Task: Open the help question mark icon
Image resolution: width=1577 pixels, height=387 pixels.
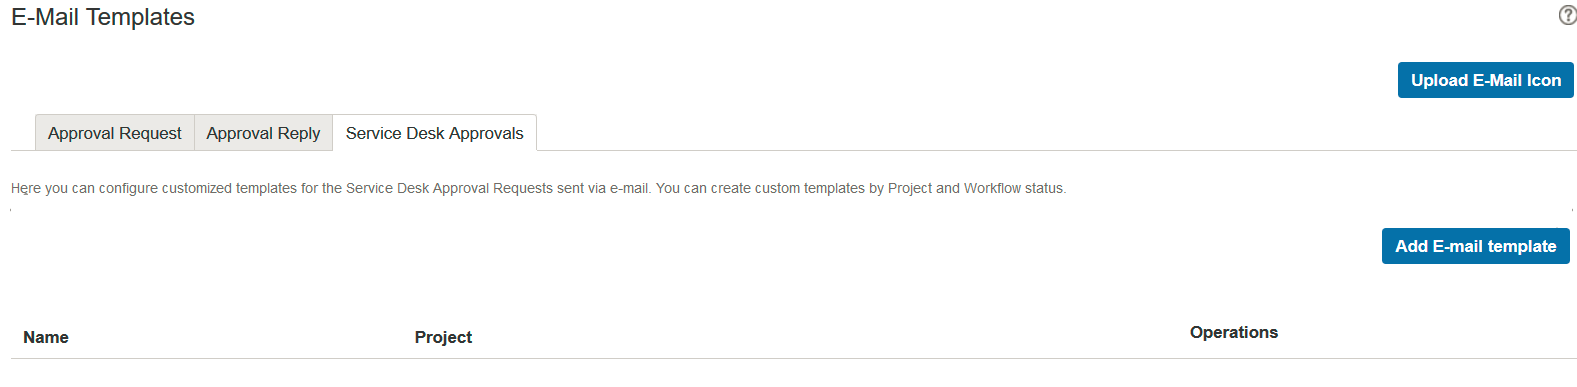Action: coord(1567,15)
